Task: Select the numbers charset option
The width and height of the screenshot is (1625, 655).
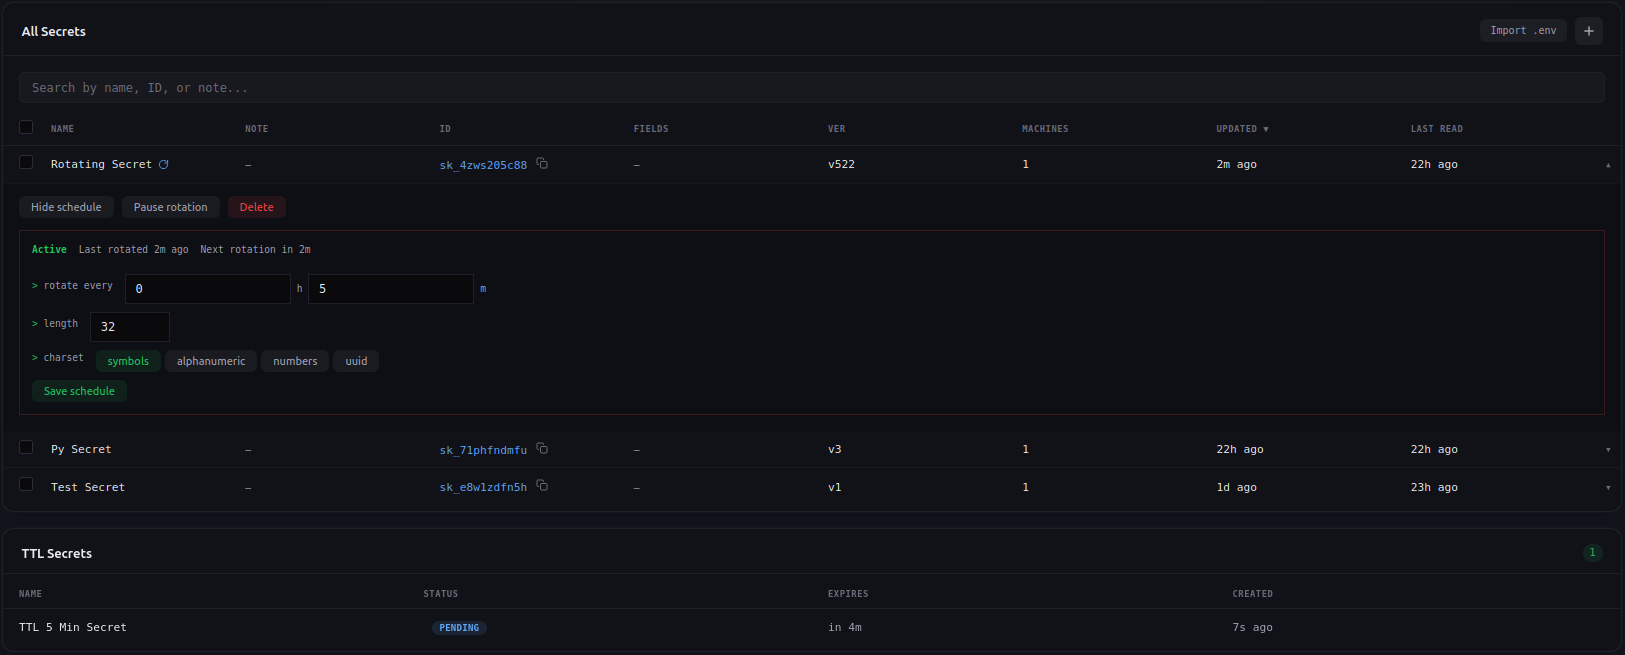Action: tap(295, 361)
